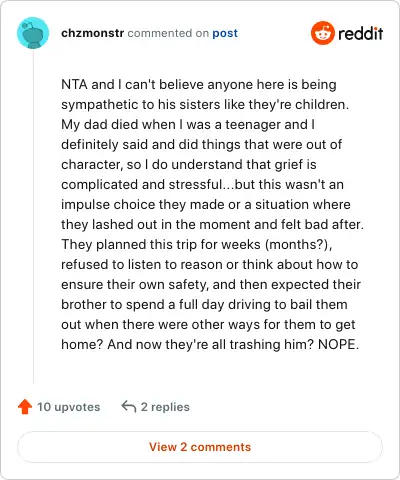Screen dimensions: 400x480
Task: Click the line 'refused to listen to reason'
Action: pyautogui.click(x=209, y=265)
